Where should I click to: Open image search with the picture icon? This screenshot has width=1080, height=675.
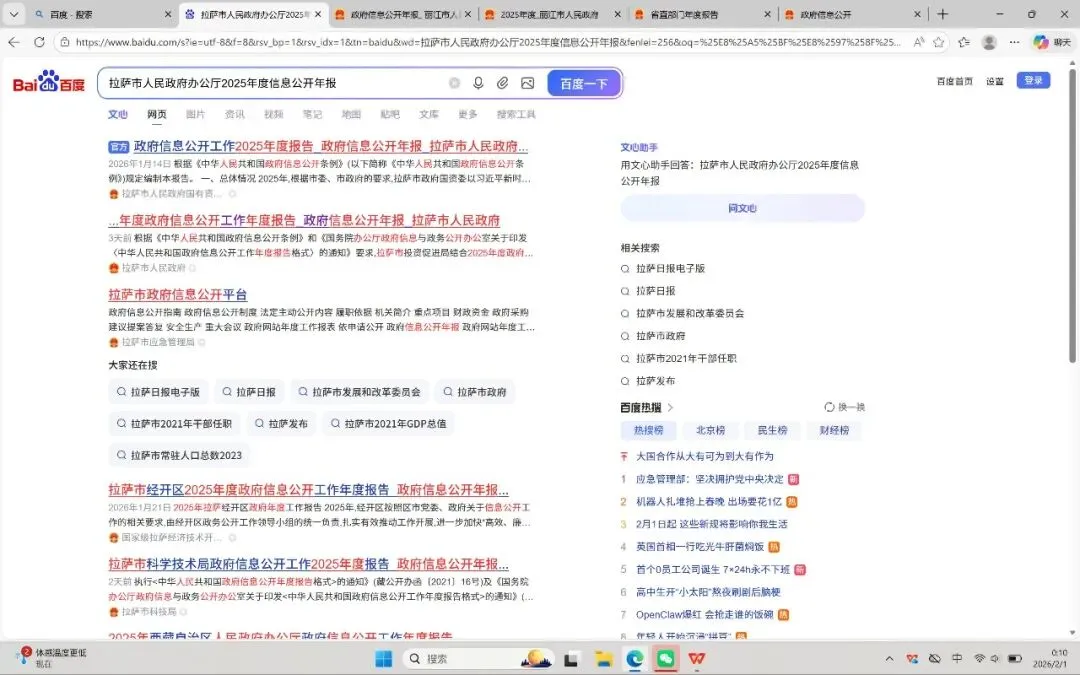coord(528,83)
